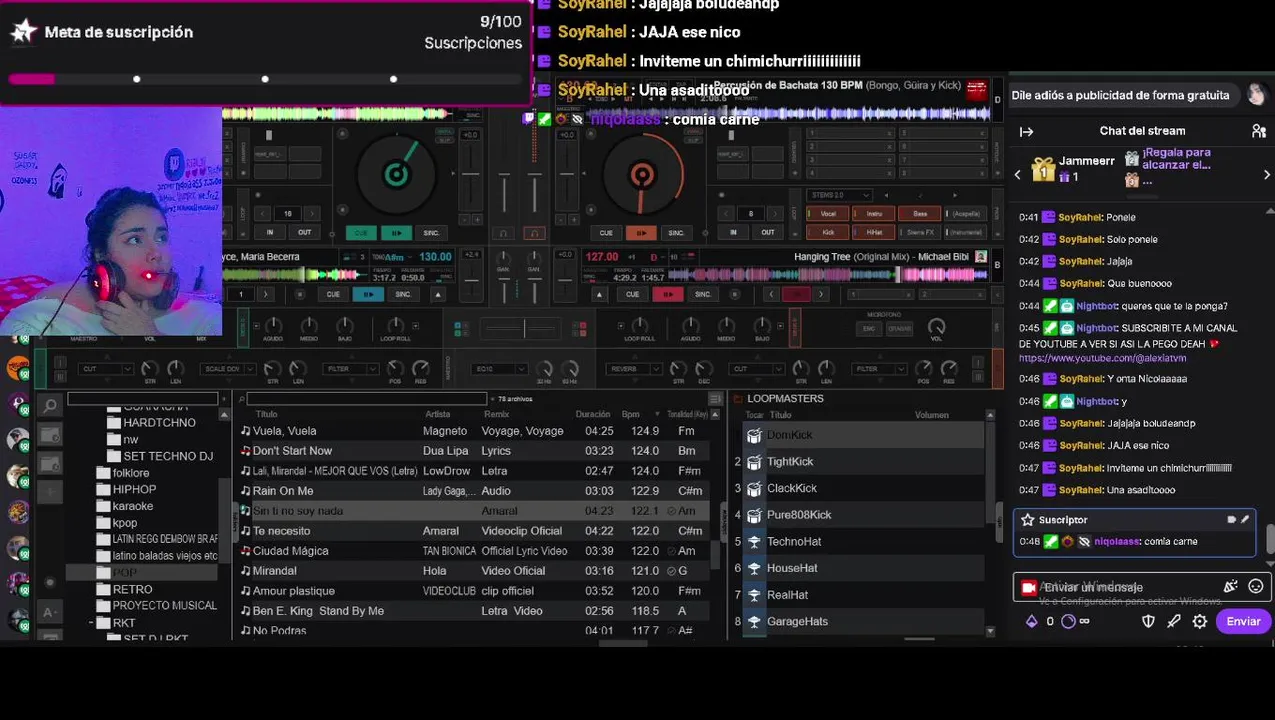
Task: Sort by Tonalidad (Key) column
Action: tap(687, 414)
